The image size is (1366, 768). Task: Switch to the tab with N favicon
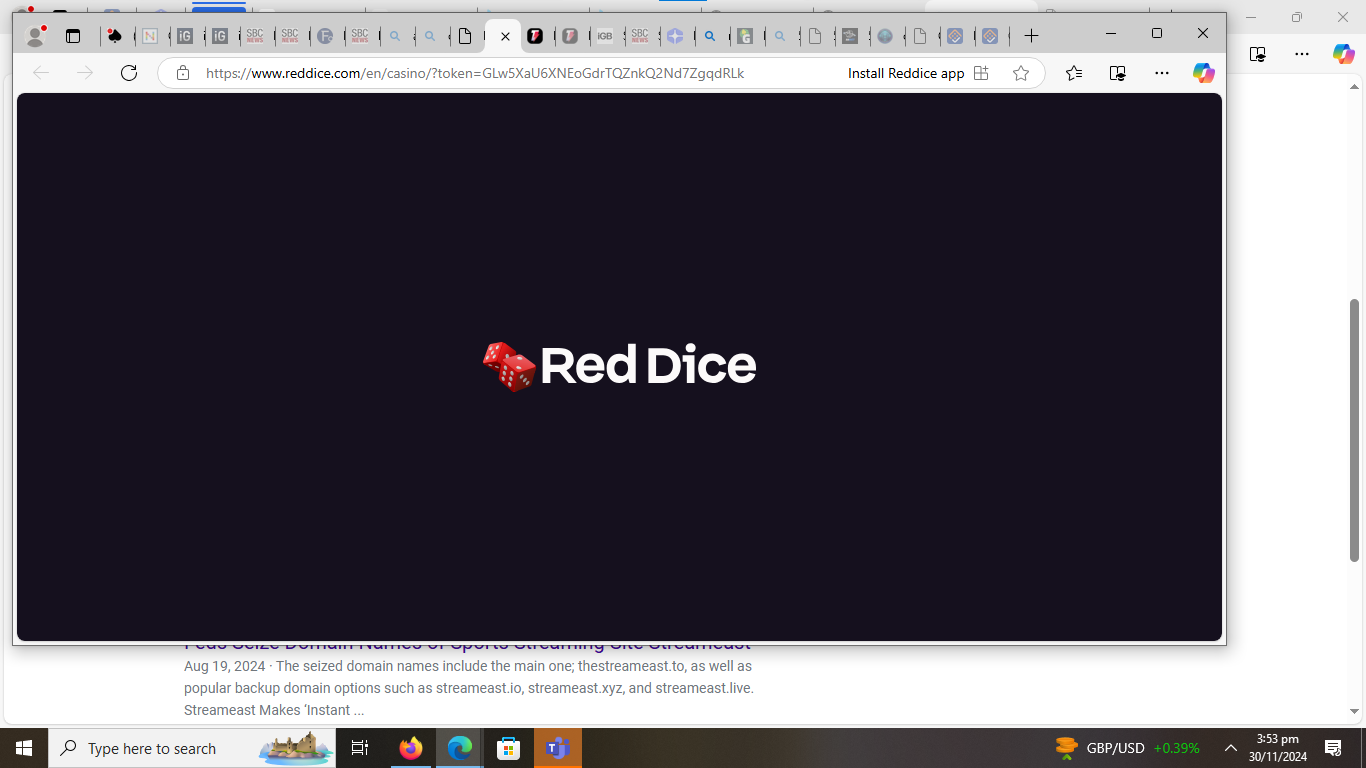[x=150, y=36]
